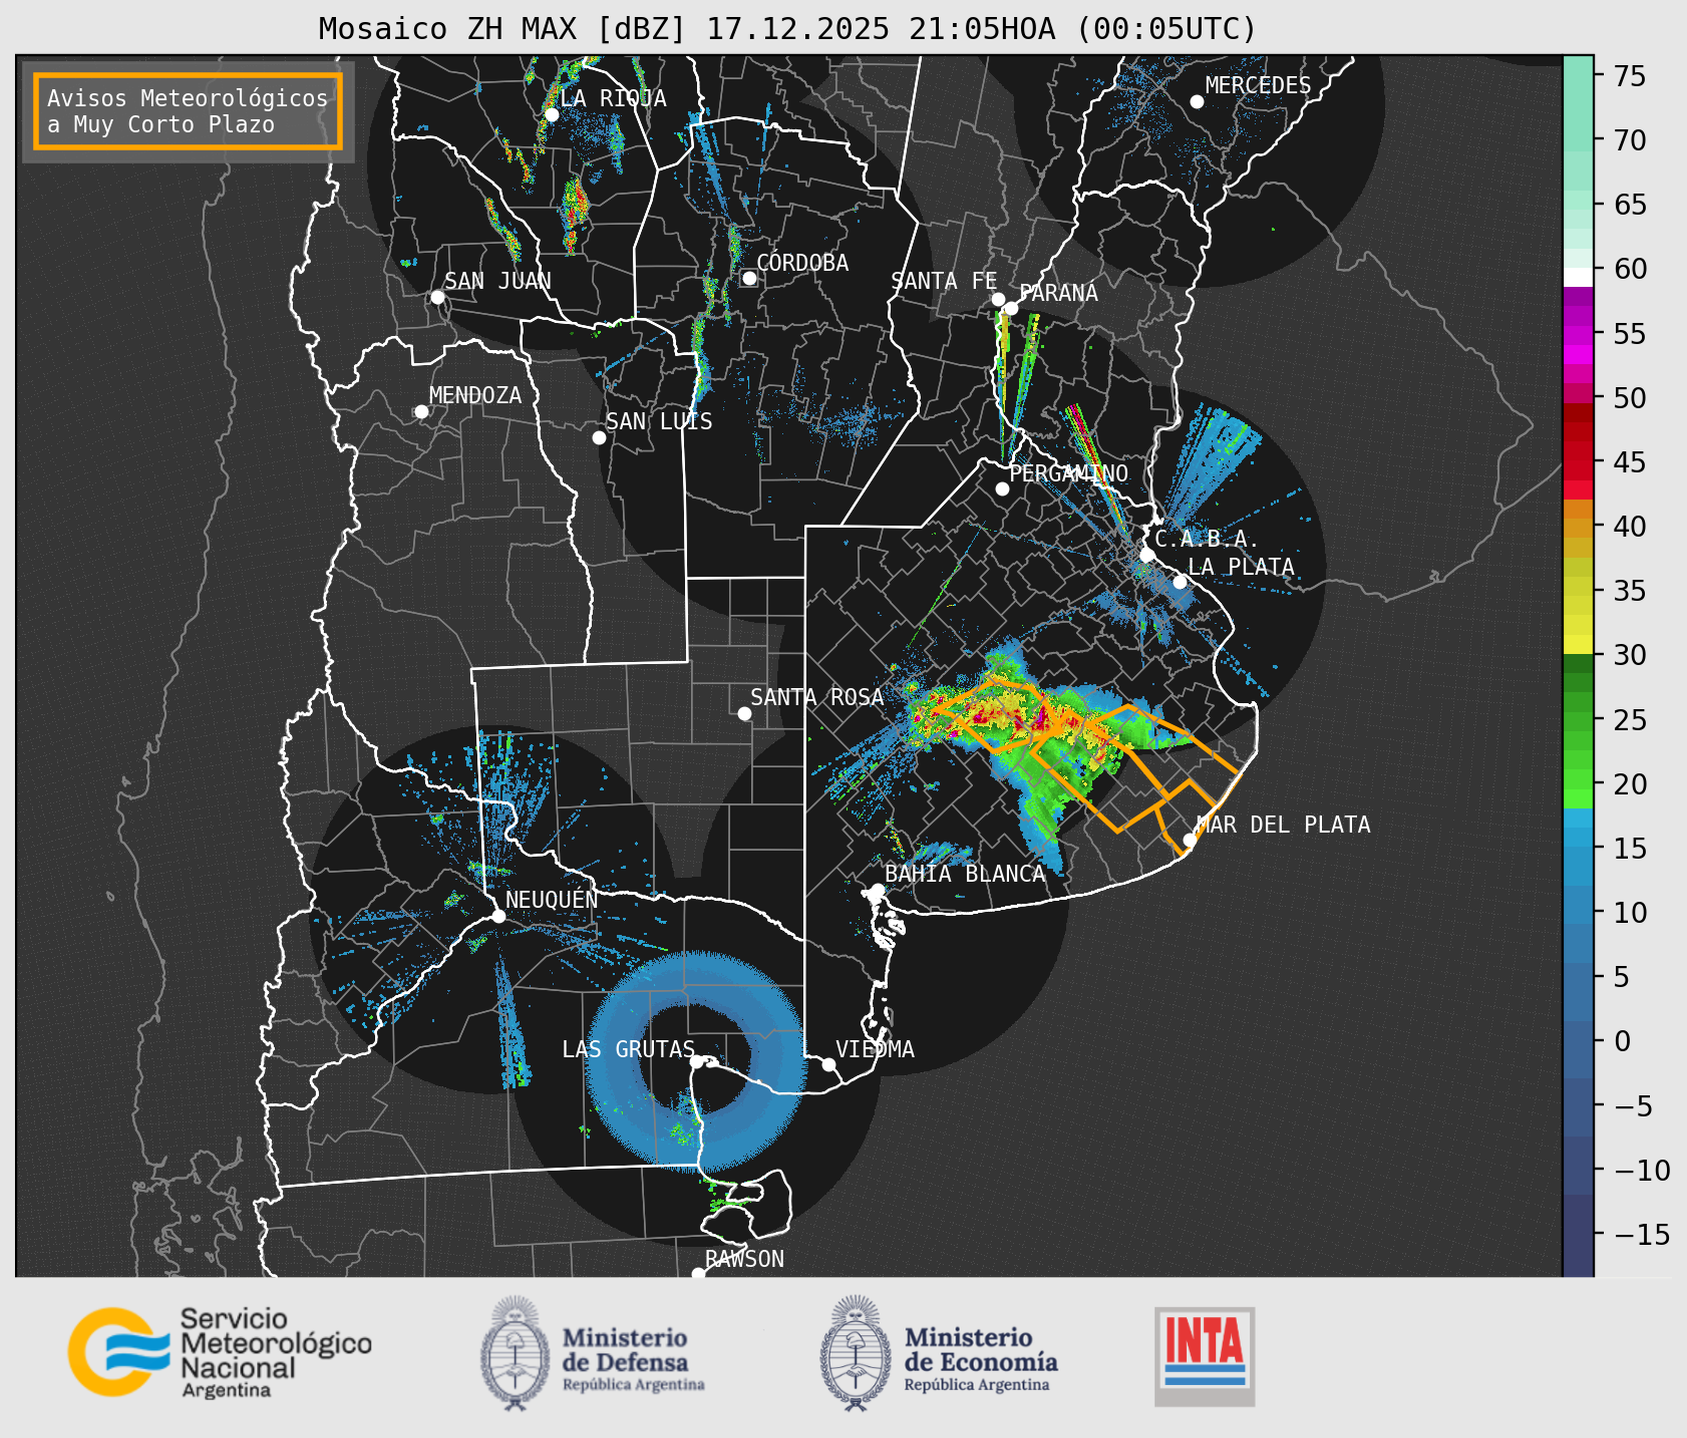This screenshot has height=1438, width=1687.
Task: Click the red 45 dBZ color band
Action: (1578, 462)
